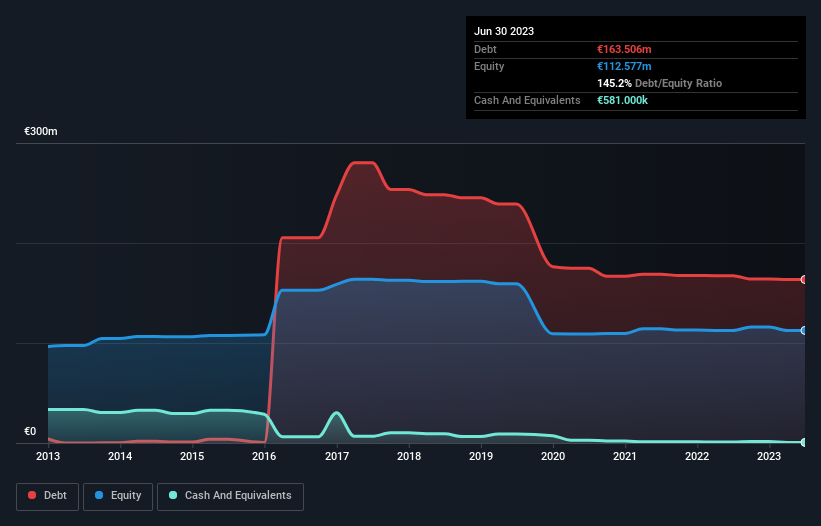821x526 pixels.
Task: Select the 2016 x-axis label
Action: coord(264,456)
